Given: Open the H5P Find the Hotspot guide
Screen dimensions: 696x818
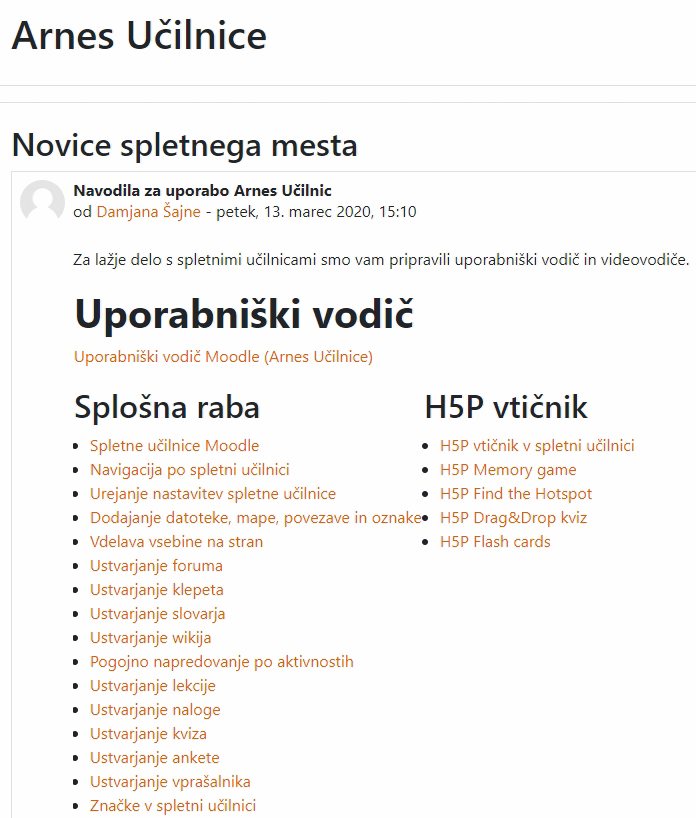Looking at the screenshot, I should (x=516, y=494).
